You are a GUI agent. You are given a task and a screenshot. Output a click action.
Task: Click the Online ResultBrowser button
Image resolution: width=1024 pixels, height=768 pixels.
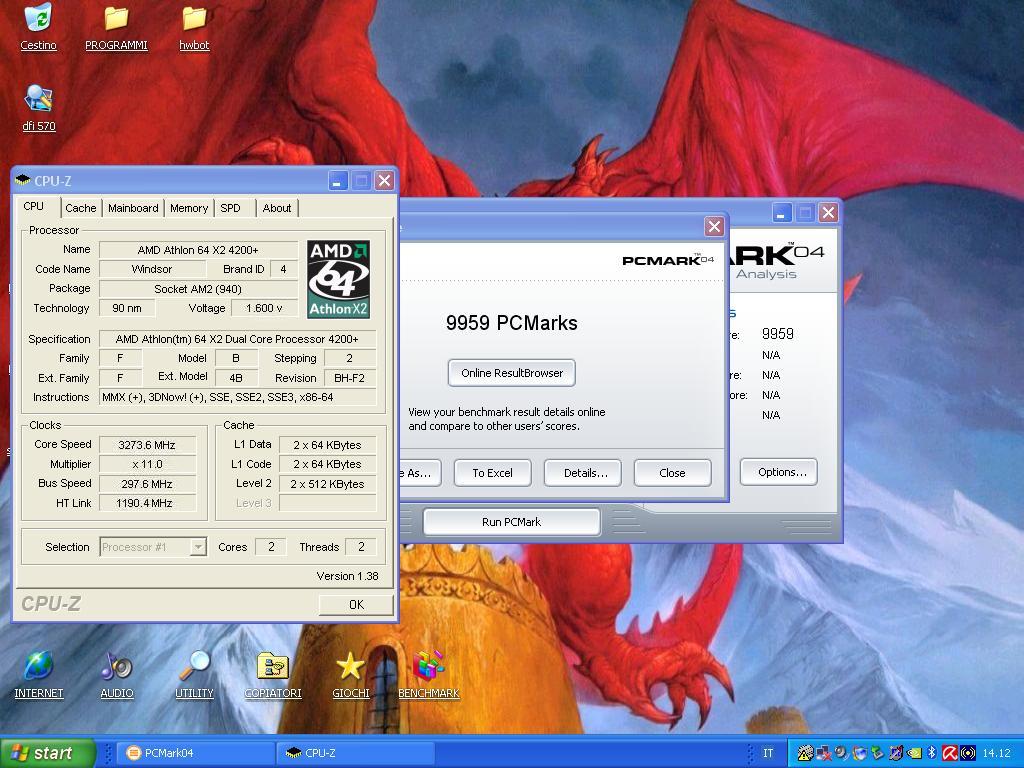click(512, 373)
